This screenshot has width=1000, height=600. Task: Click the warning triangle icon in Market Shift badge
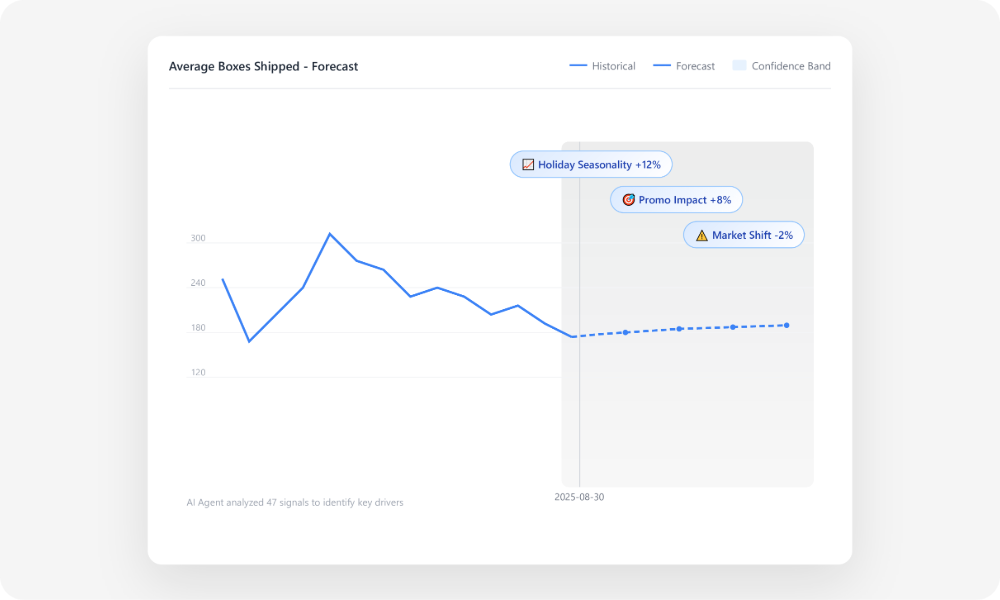(701, 236)
